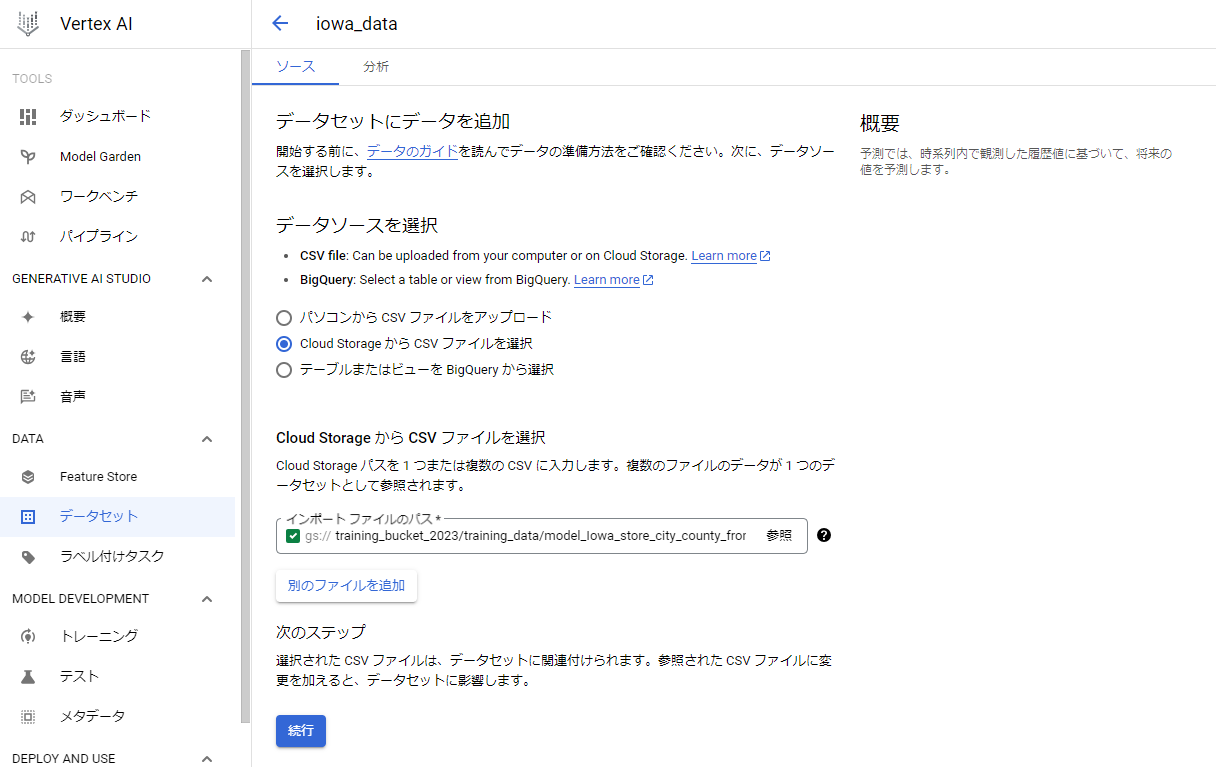
Task: Click external link icon after BigQuery Learn more
Action: (x=648, y=280)
